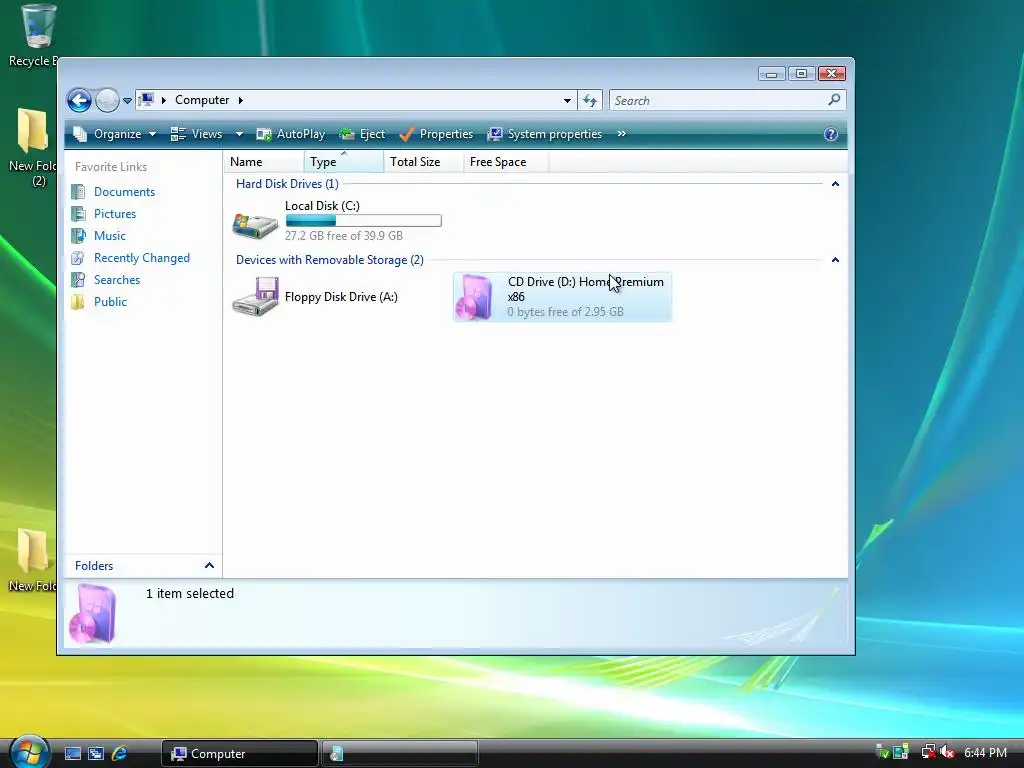Click the network disconnected tray icon
This screenshot has width=1024, height=768.
[x=928, y=753]
